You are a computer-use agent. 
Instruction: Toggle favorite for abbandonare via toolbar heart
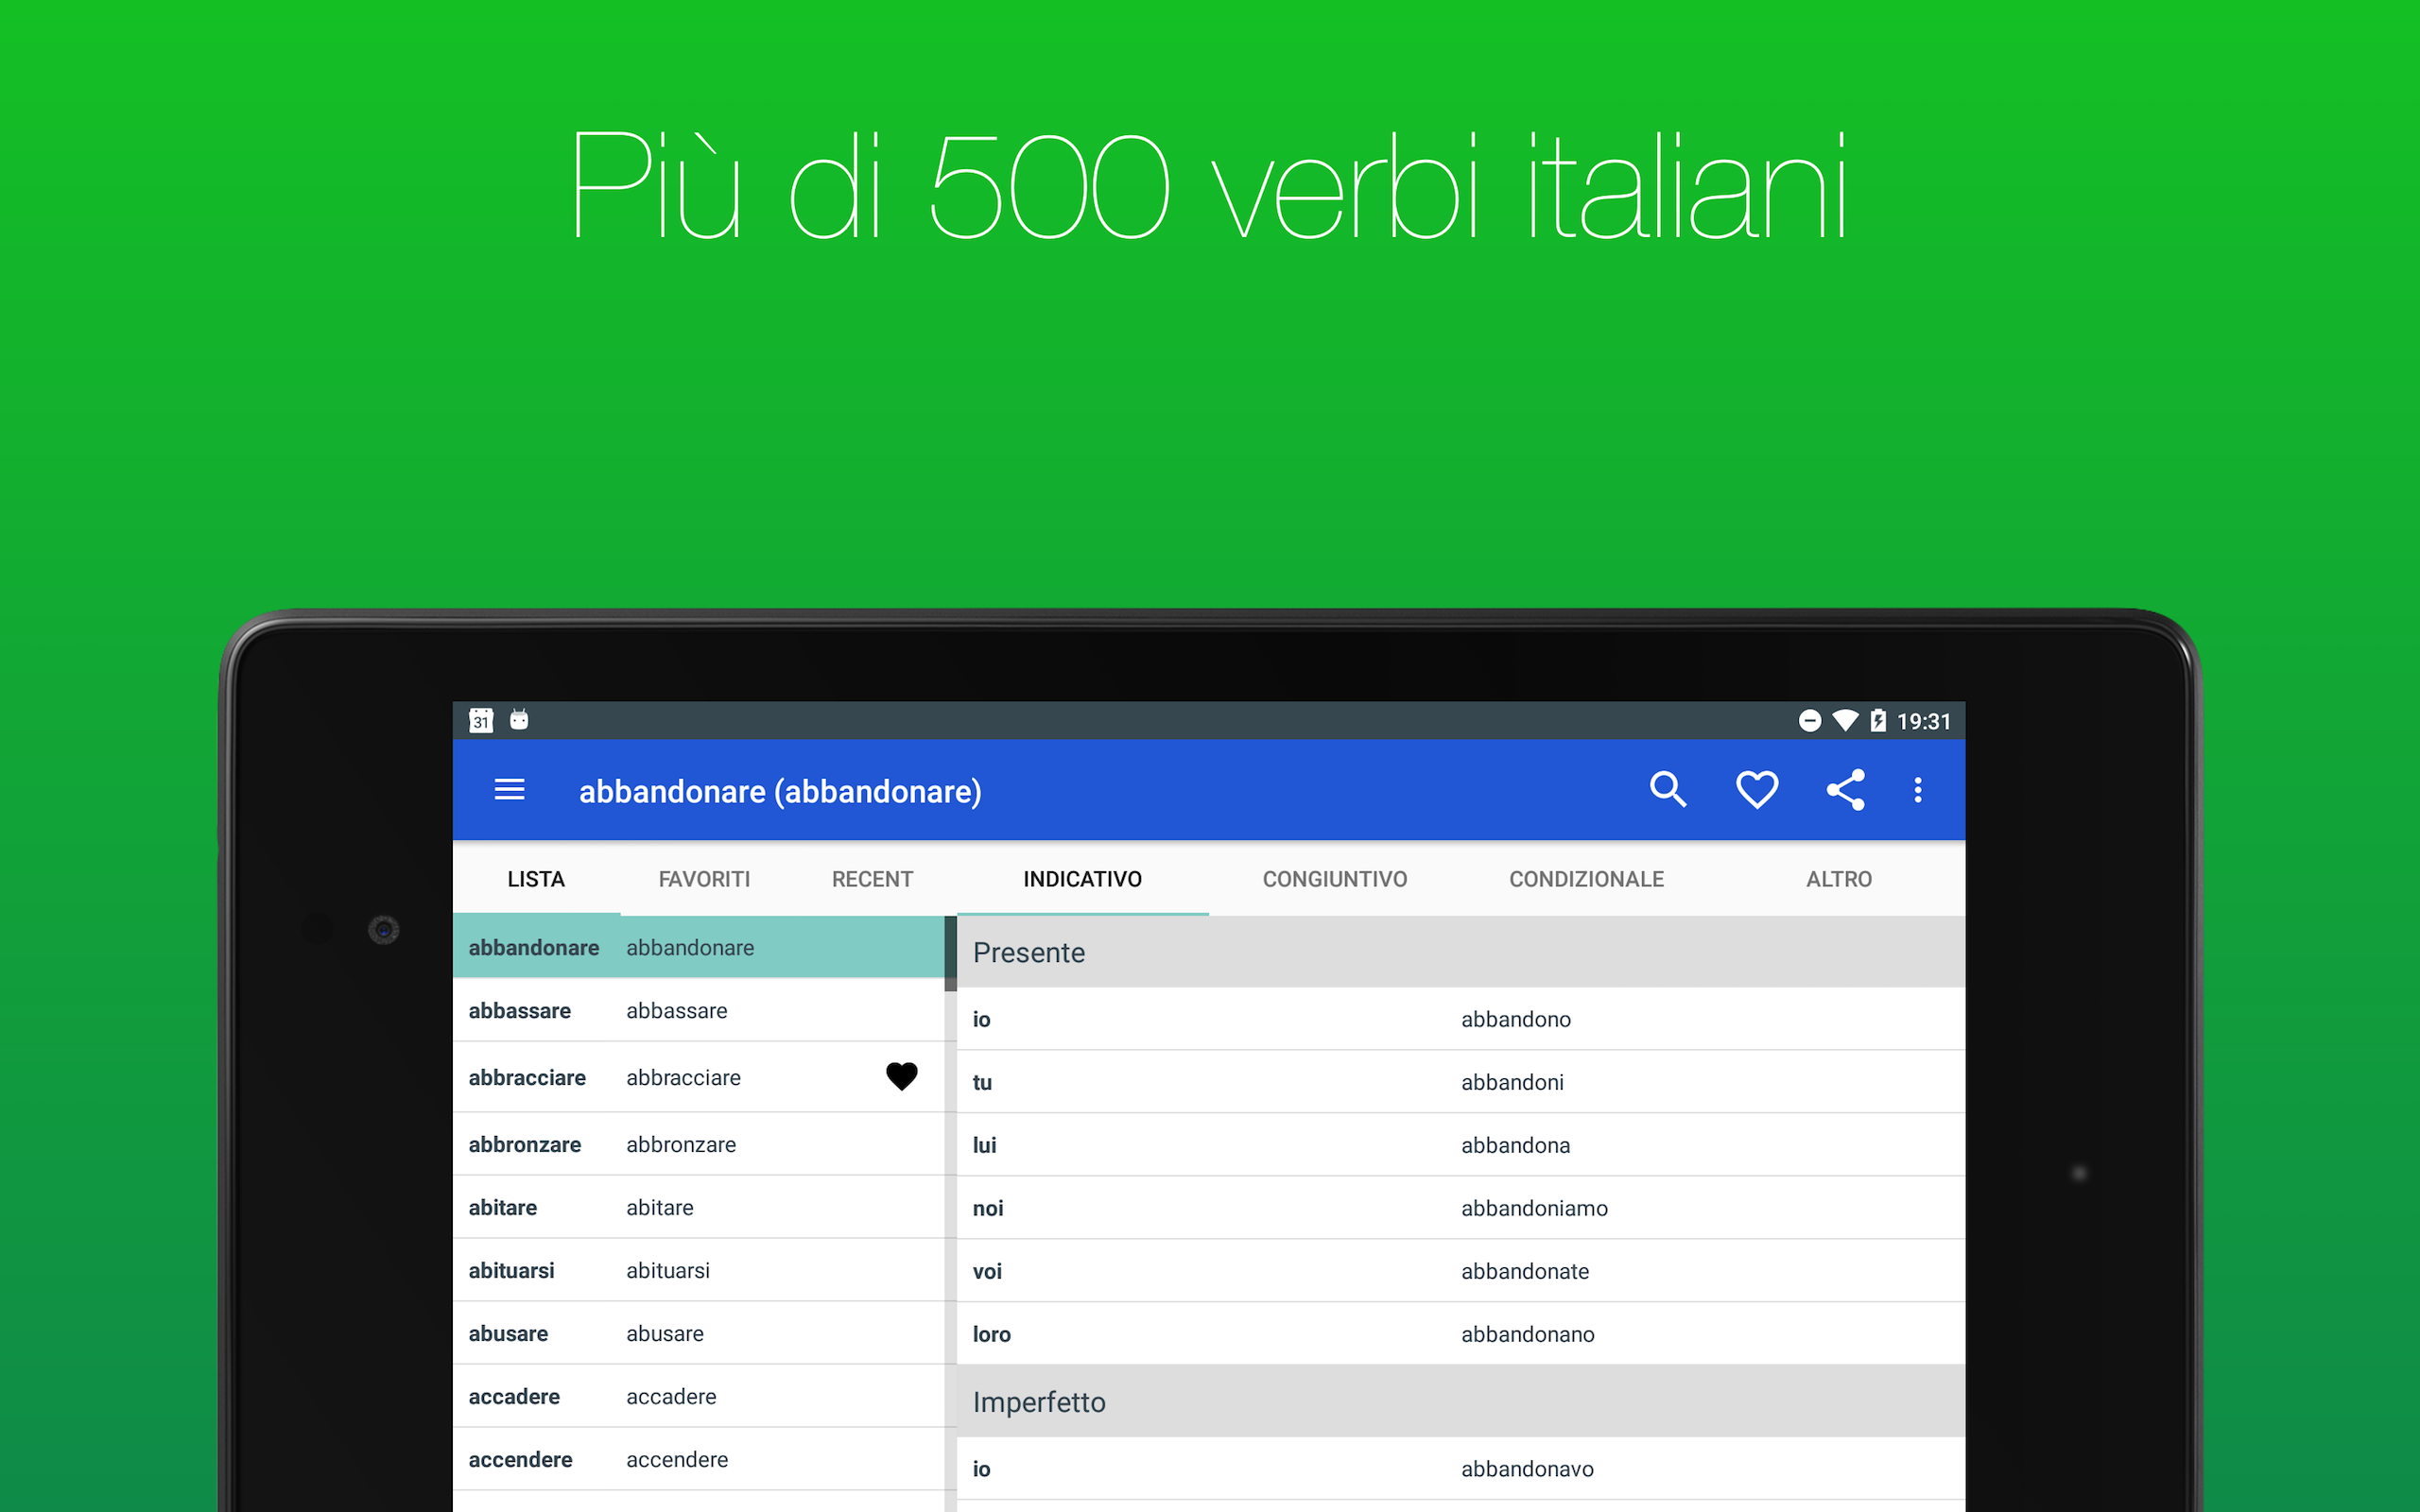pos(1756,789)
